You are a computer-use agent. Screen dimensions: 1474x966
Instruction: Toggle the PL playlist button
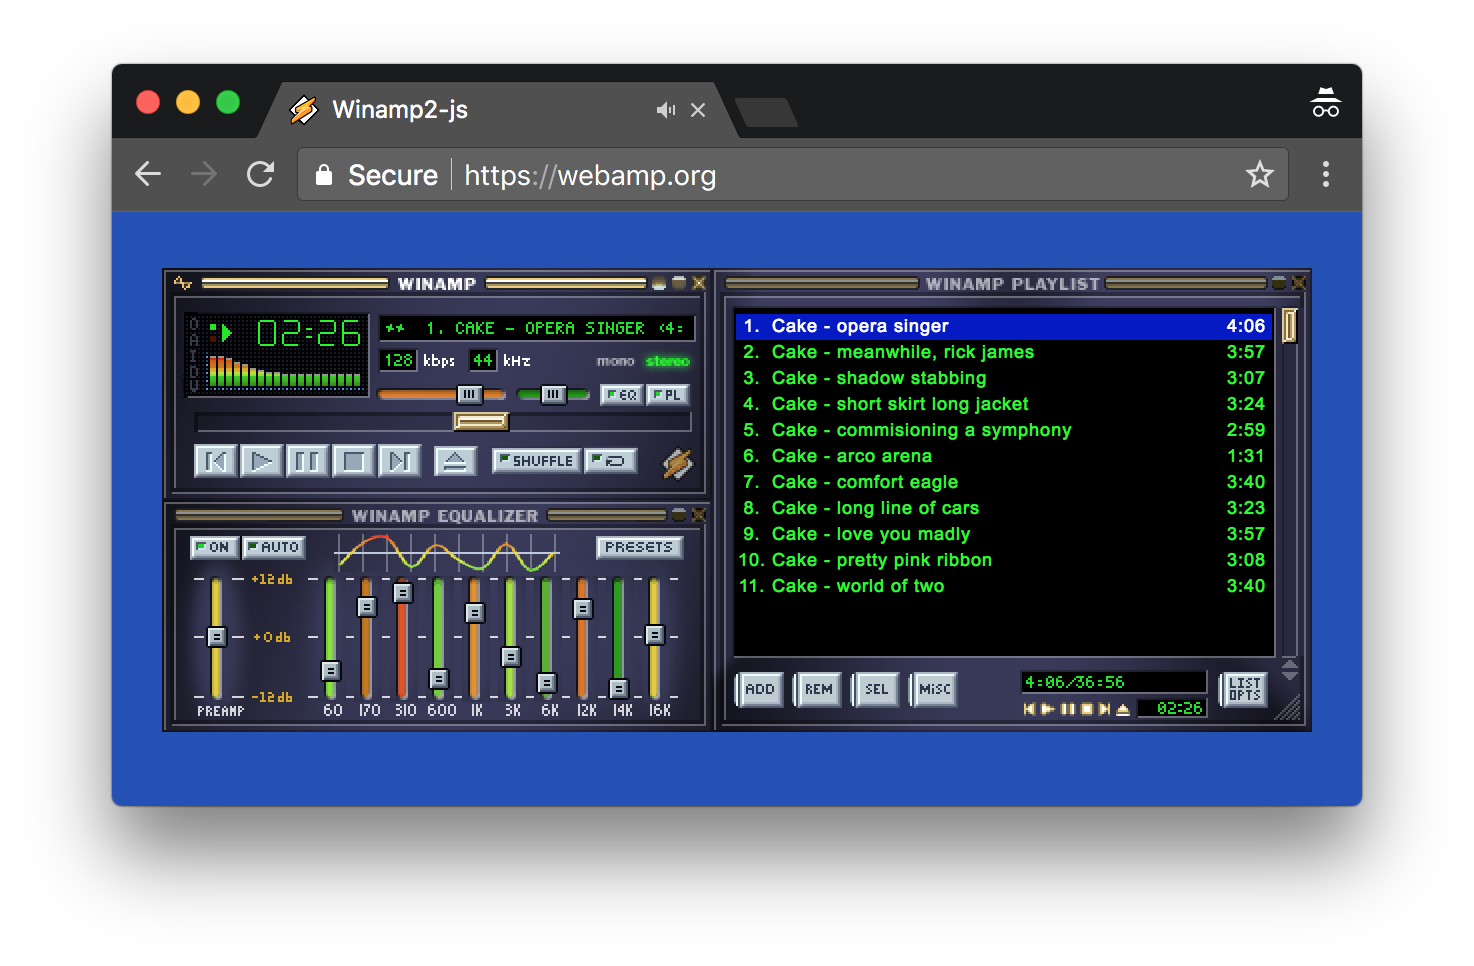pos(667,395)
